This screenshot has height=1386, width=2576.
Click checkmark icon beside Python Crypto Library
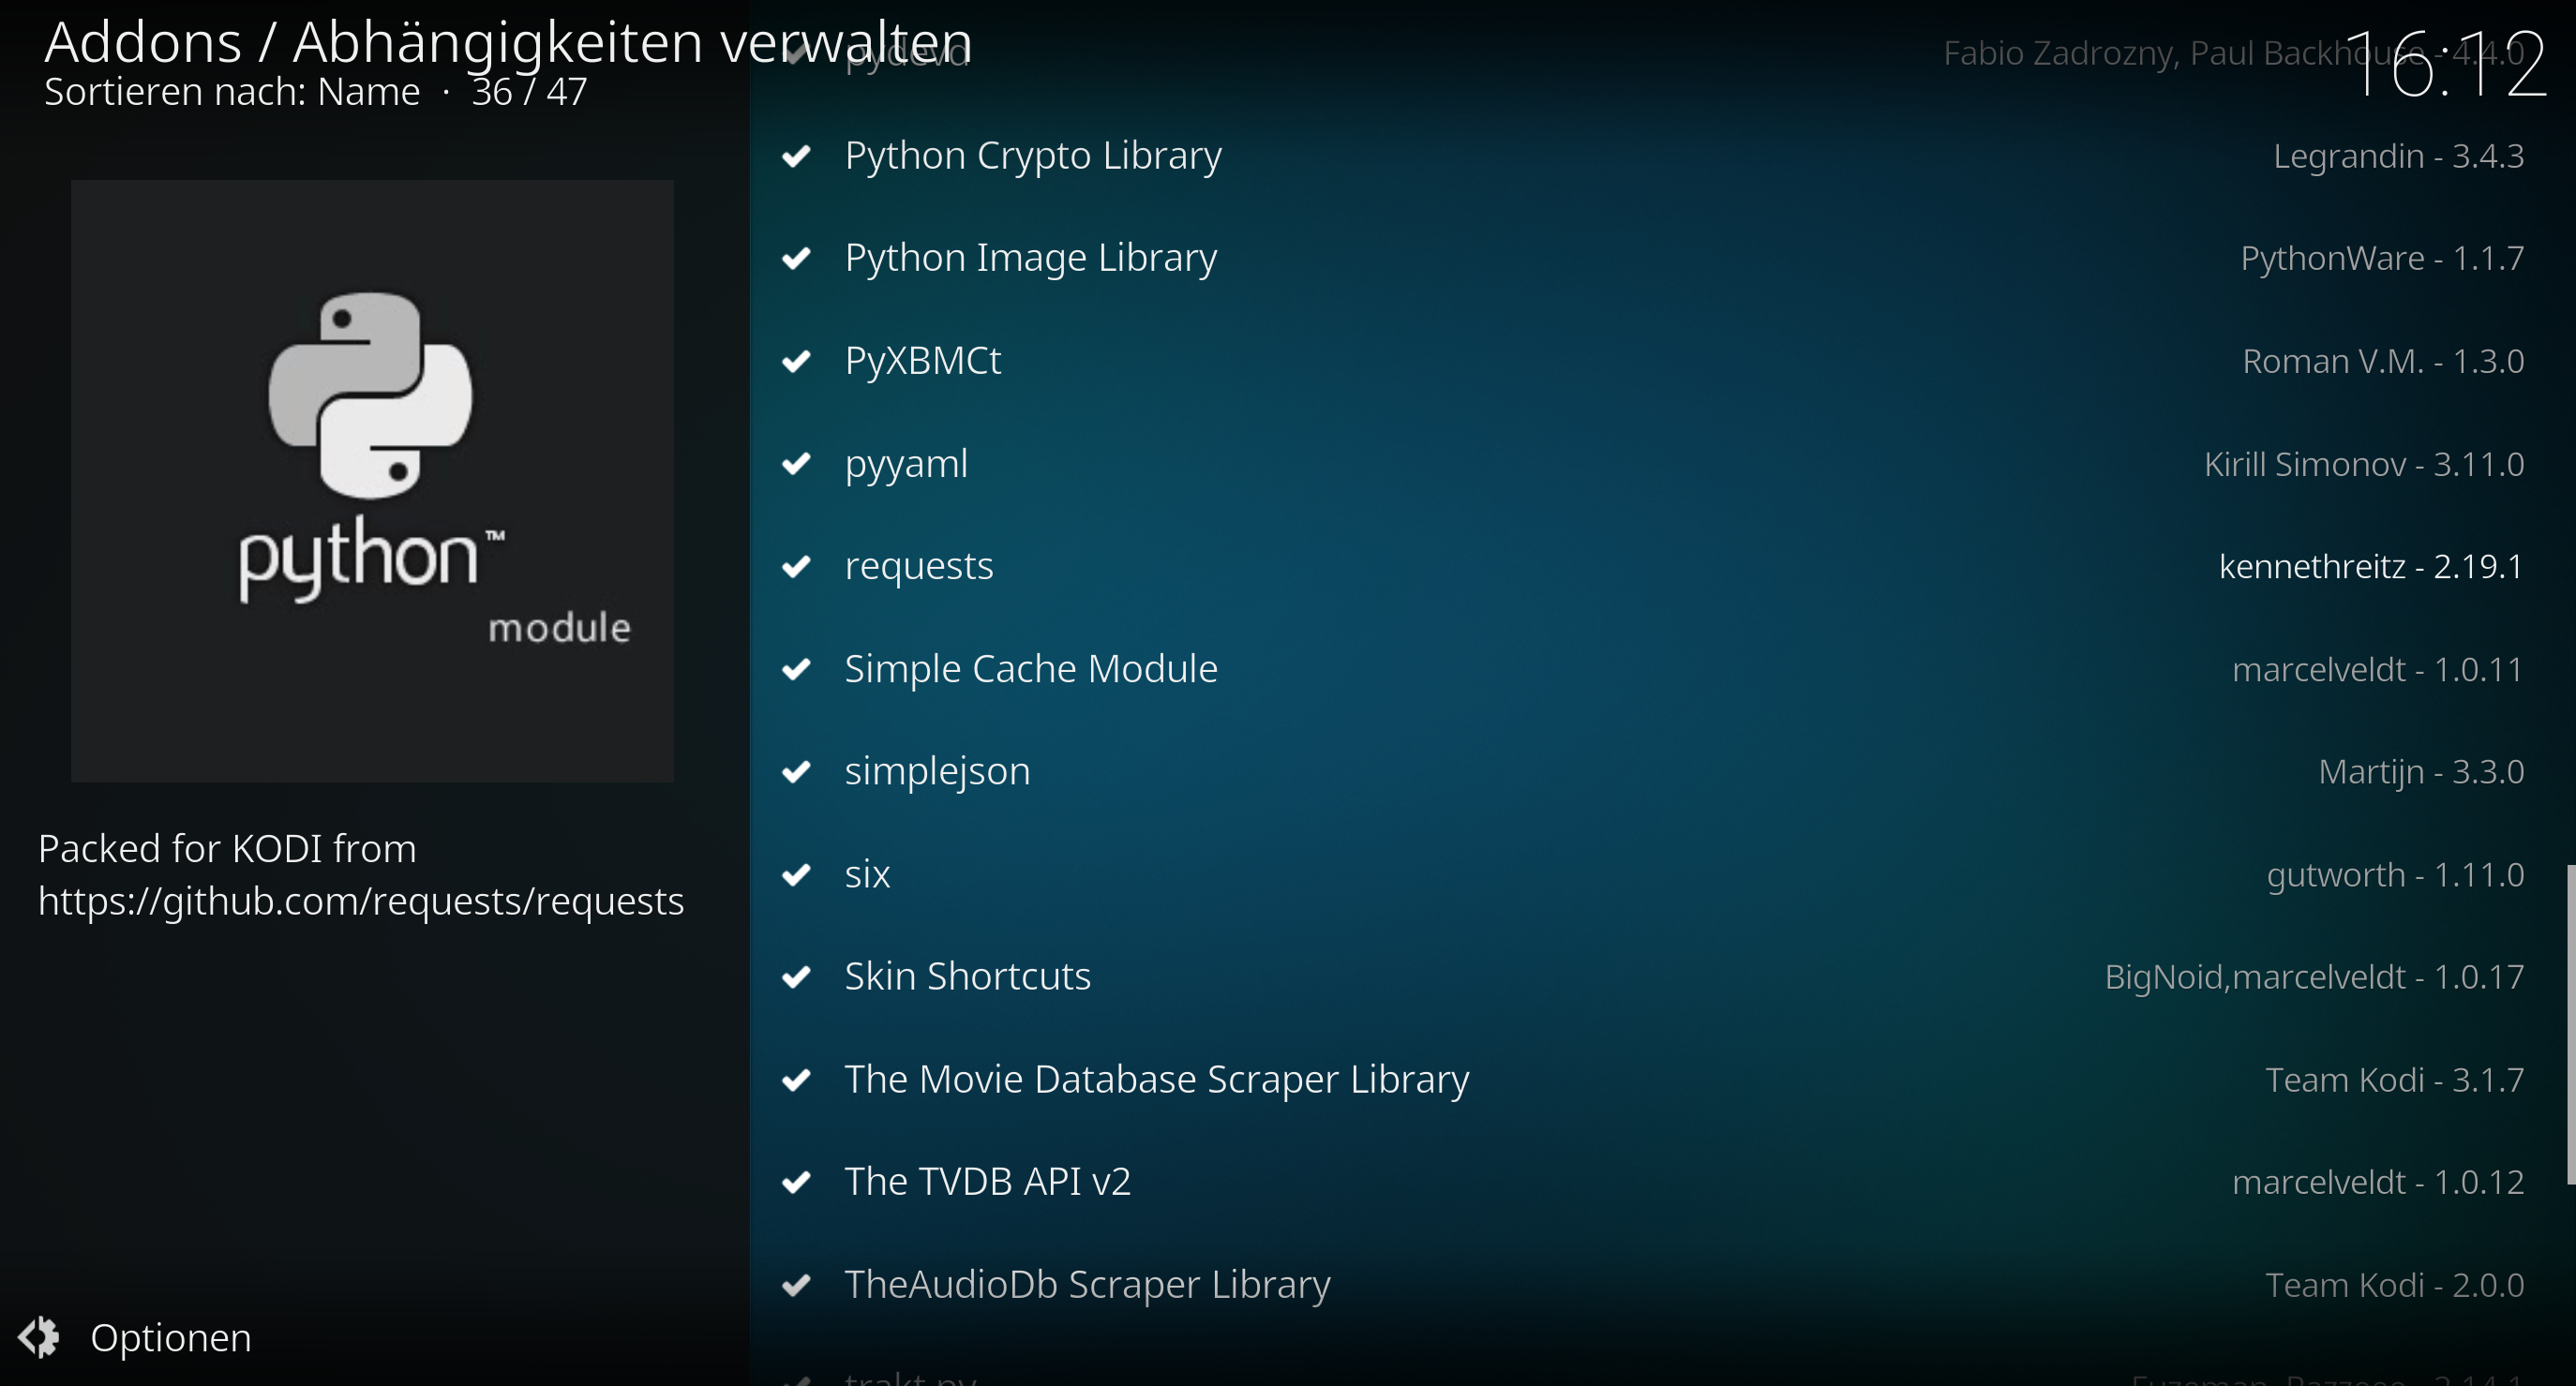(x=796, y=156)
